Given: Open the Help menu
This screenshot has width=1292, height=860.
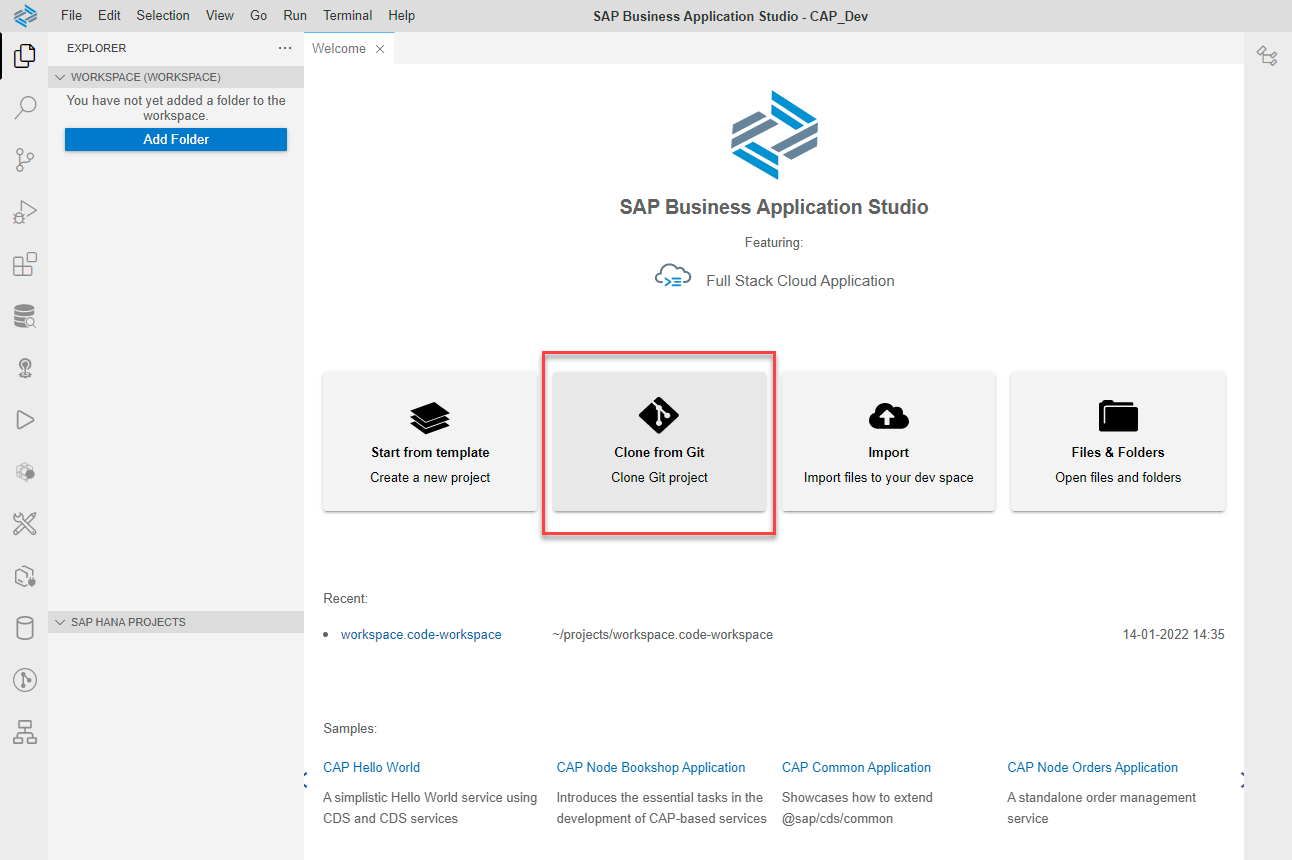Looking at the screenshot, I should [x=401, y=16].
